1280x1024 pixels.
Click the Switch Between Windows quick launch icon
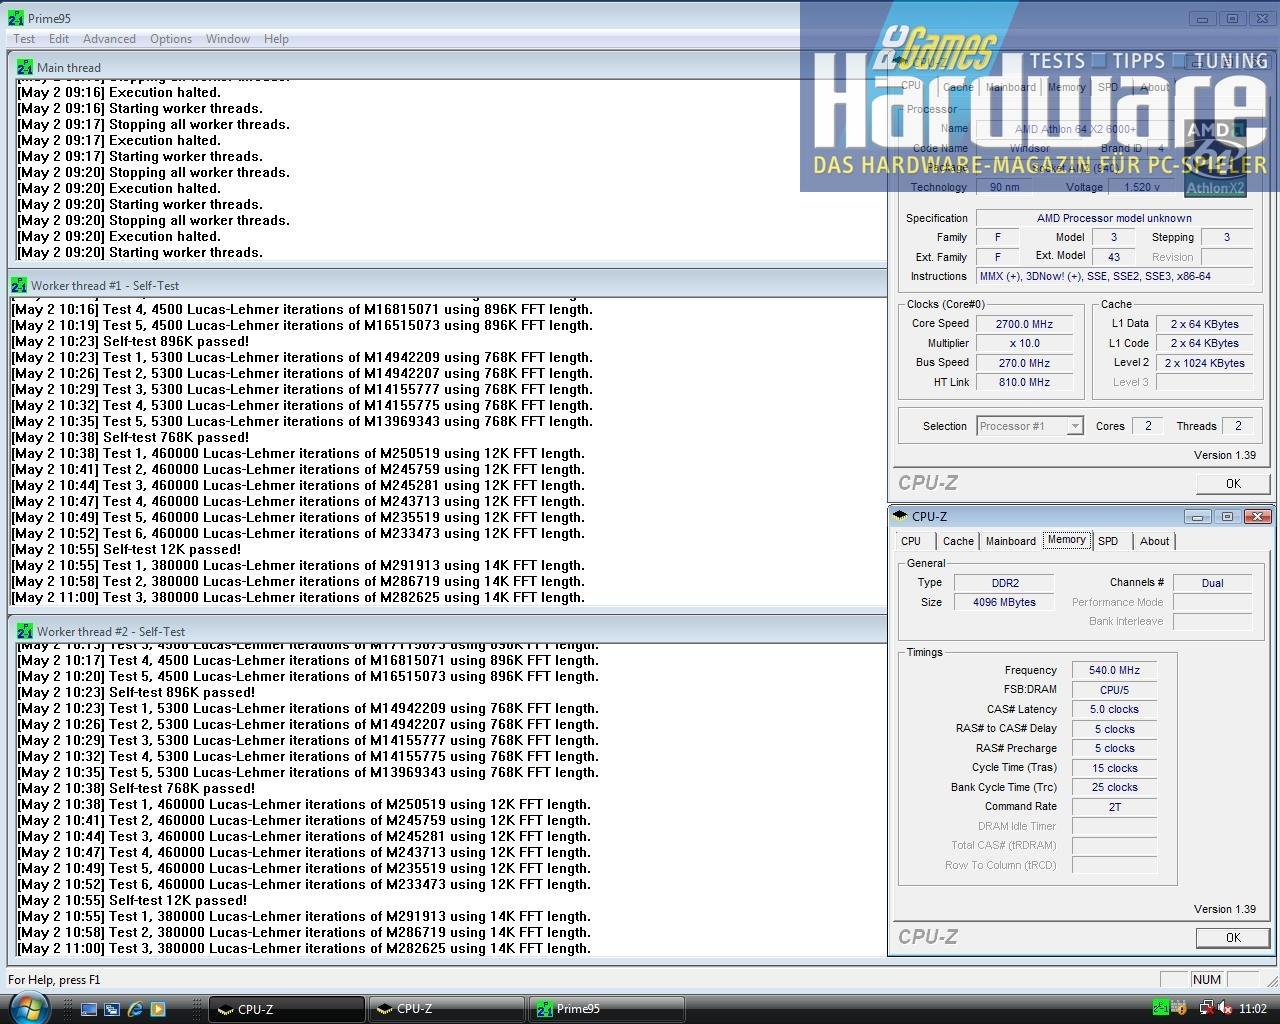pyautogui.click(x=112, y=1009)
